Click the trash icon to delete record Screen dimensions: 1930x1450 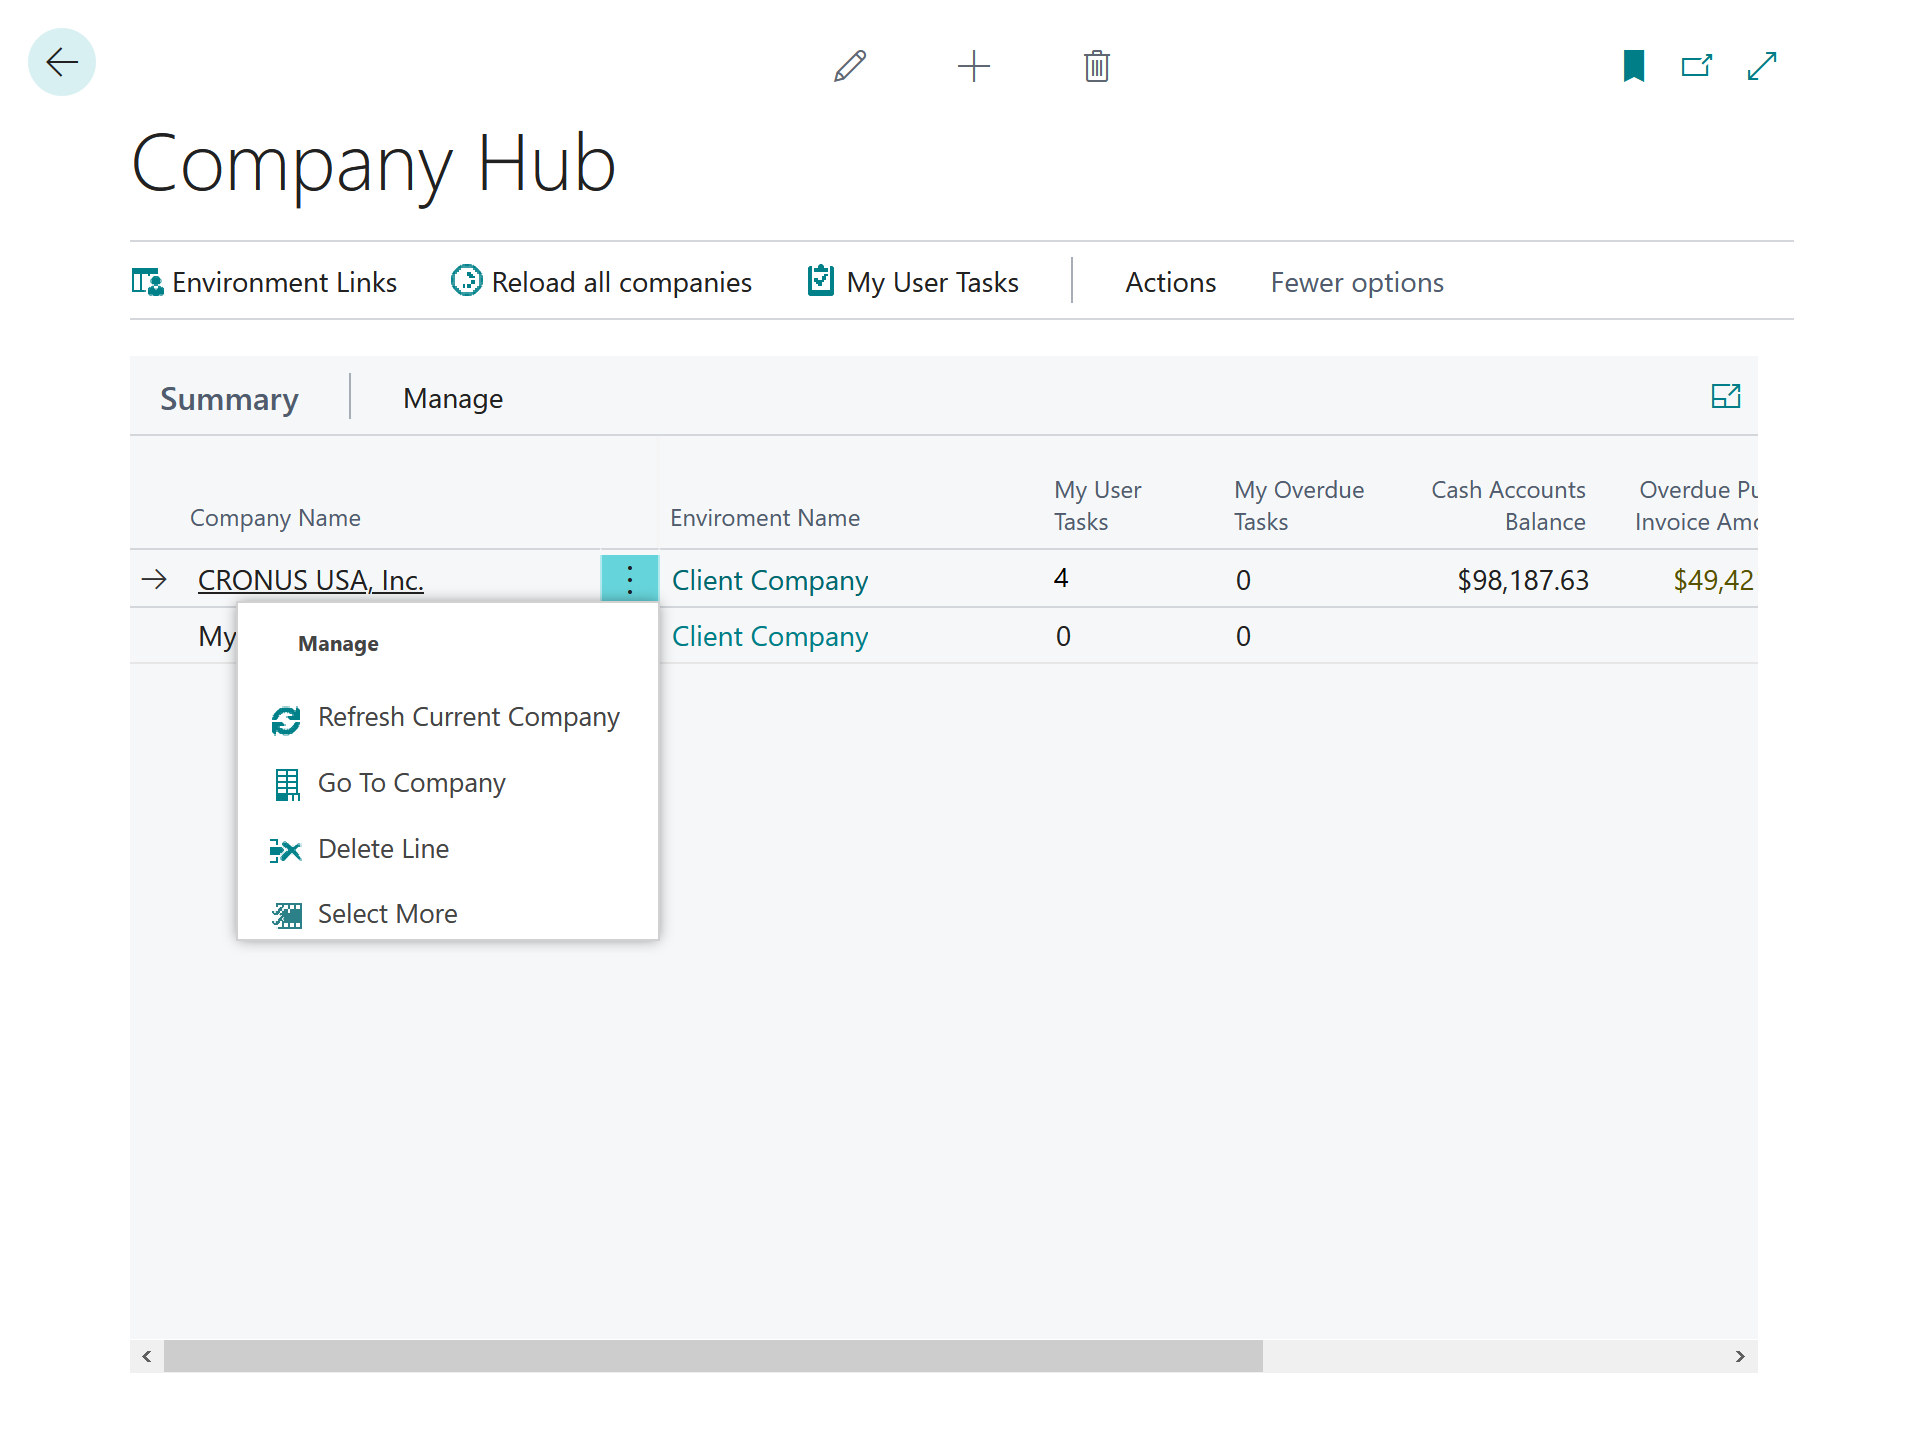click(1095, 66)
